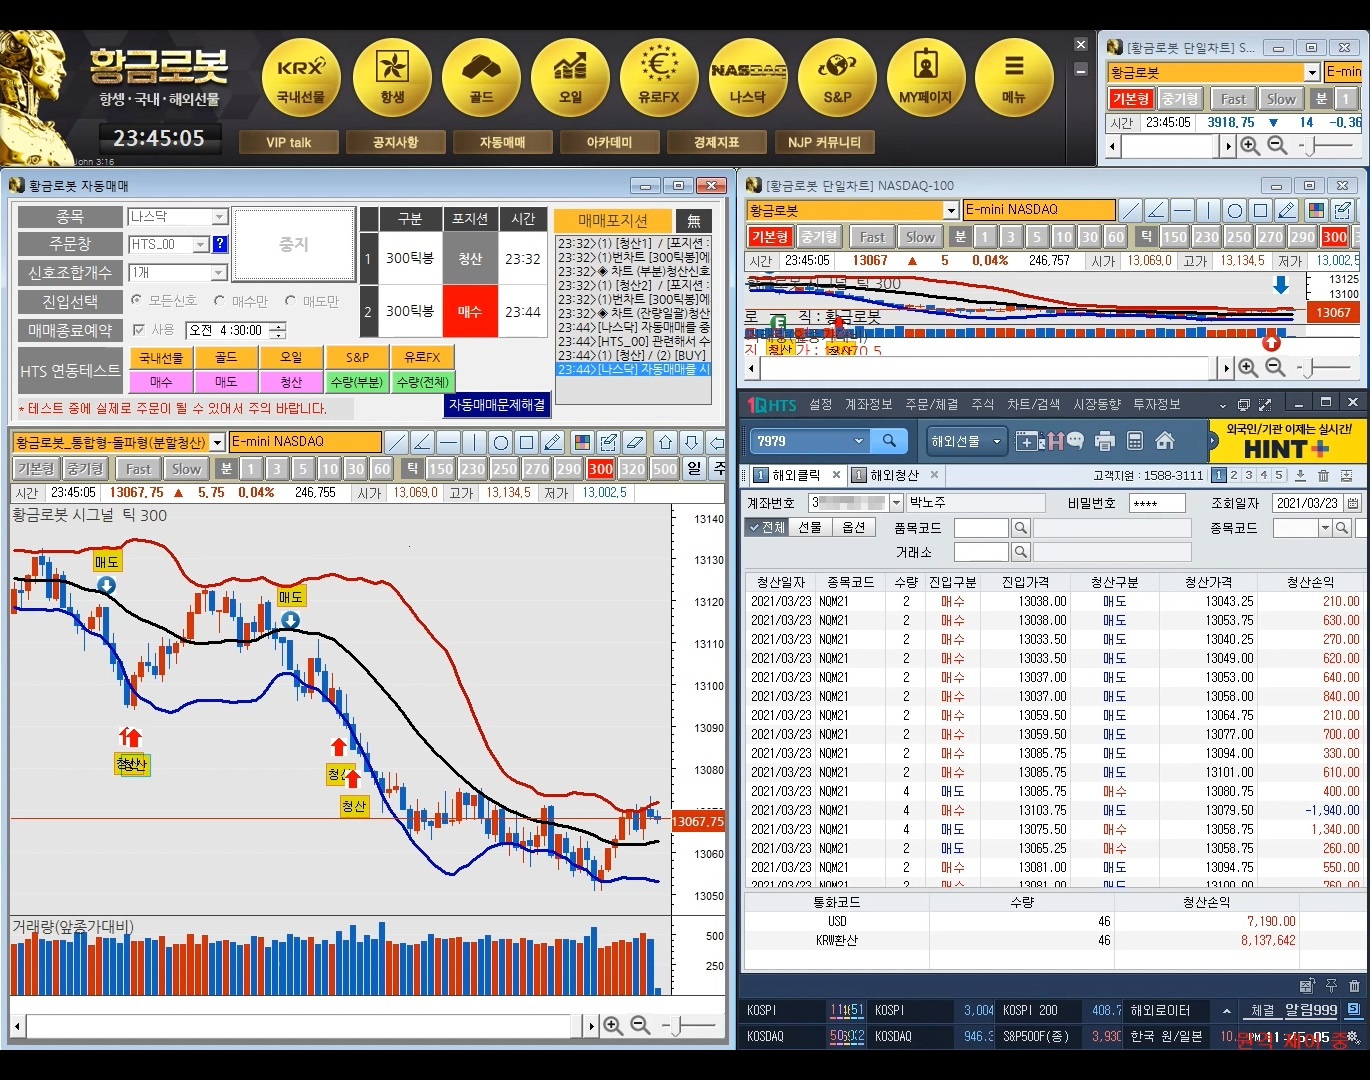Zoom in on the main chart

point(613,1026)
